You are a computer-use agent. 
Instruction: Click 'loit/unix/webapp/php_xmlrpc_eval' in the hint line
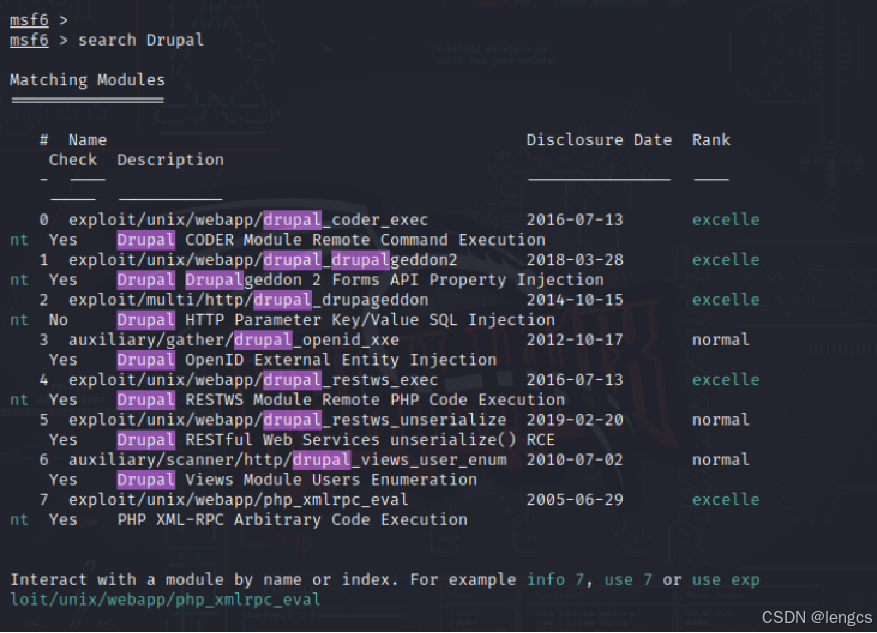(166, 600)
